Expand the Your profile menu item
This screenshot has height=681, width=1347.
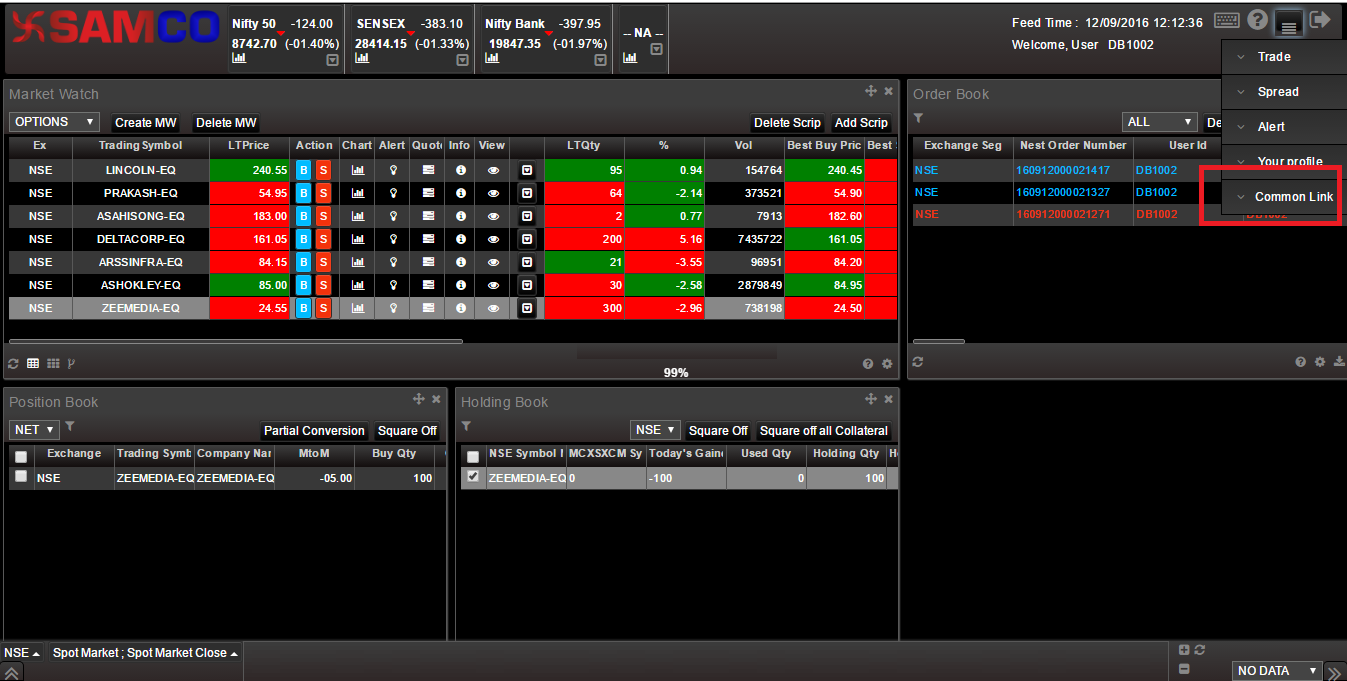(1284, 161)
